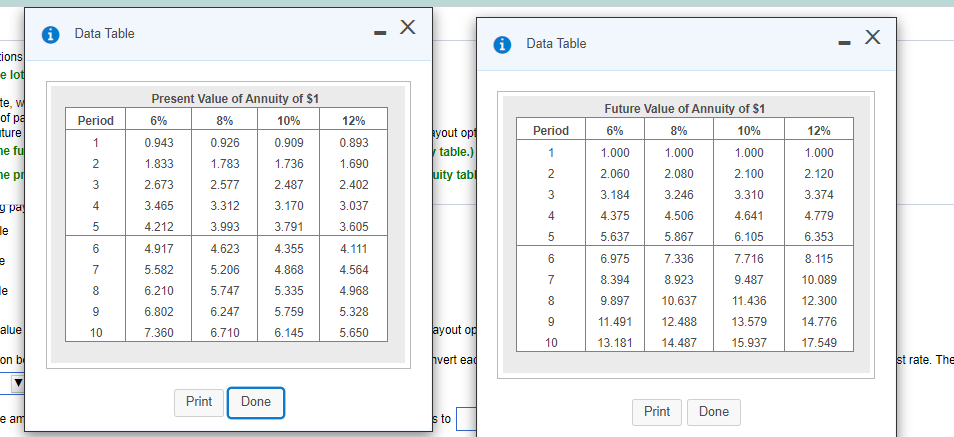Click the 6% header in Present Value table
954x437 pixels.
point(159,121)
